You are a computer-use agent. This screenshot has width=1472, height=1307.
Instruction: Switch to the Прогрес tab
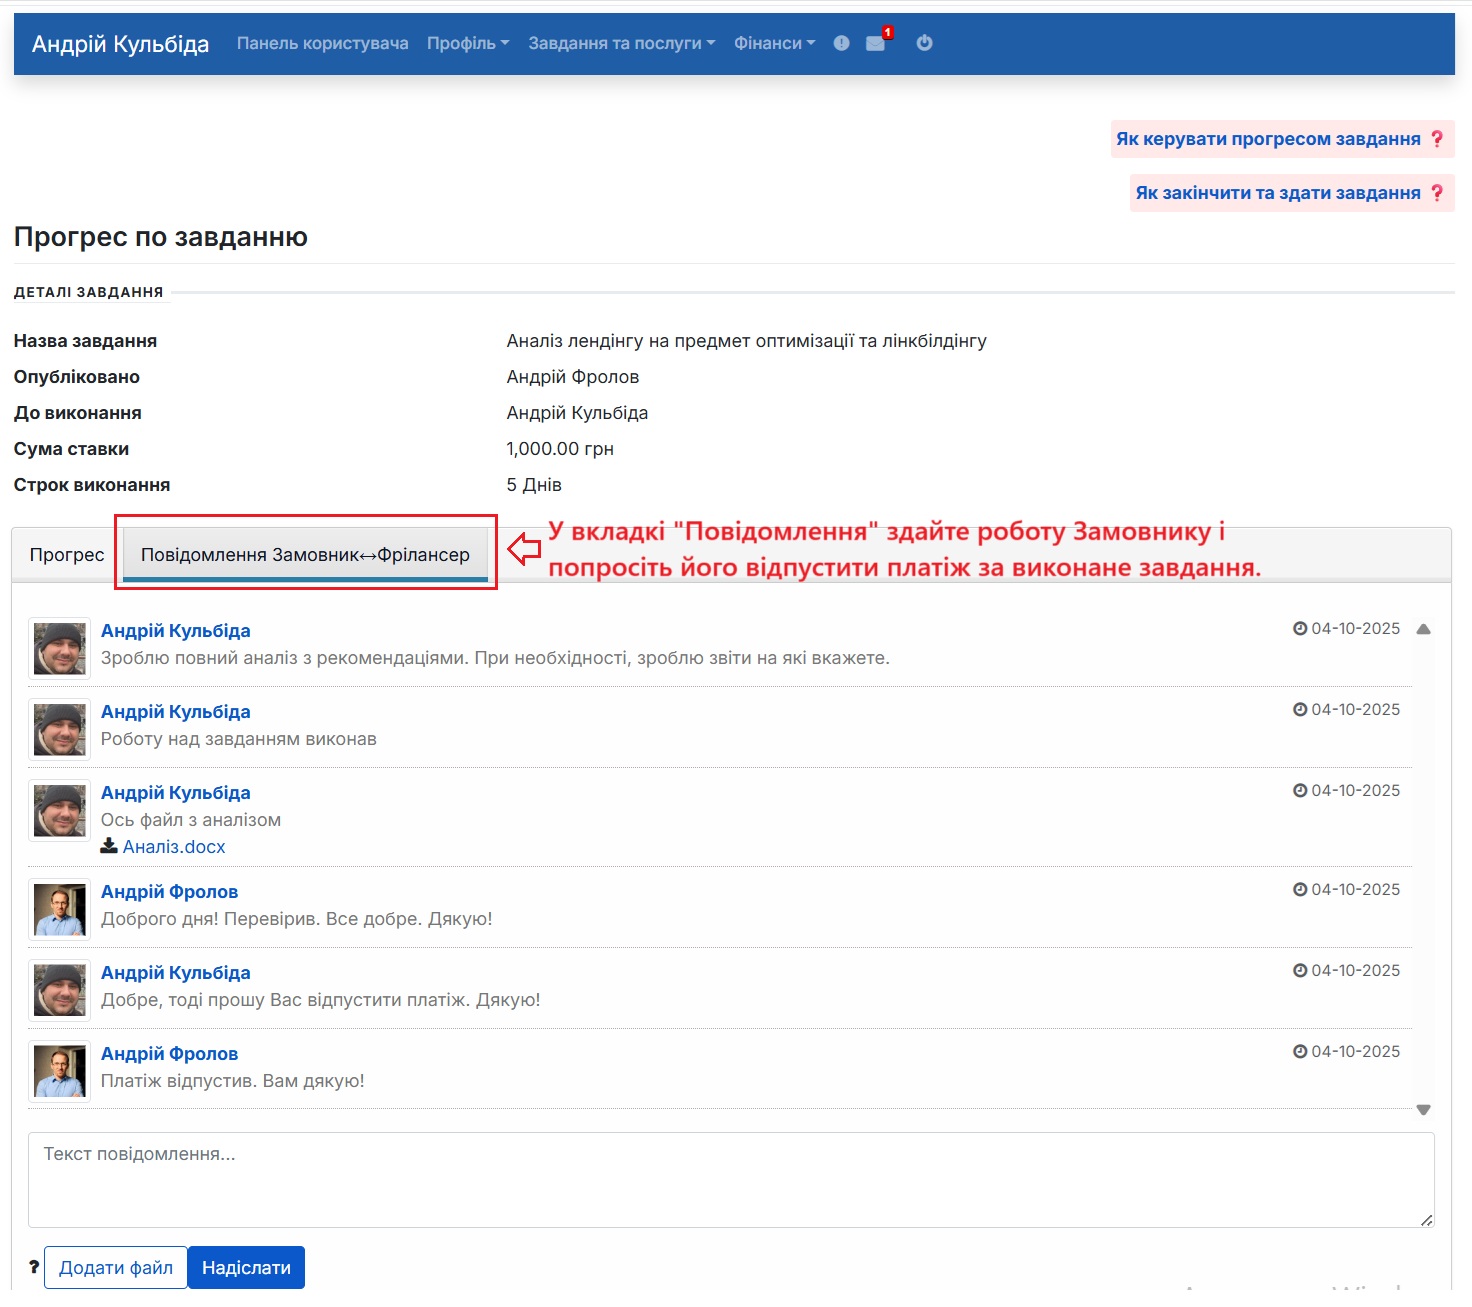tap(67, 555)
